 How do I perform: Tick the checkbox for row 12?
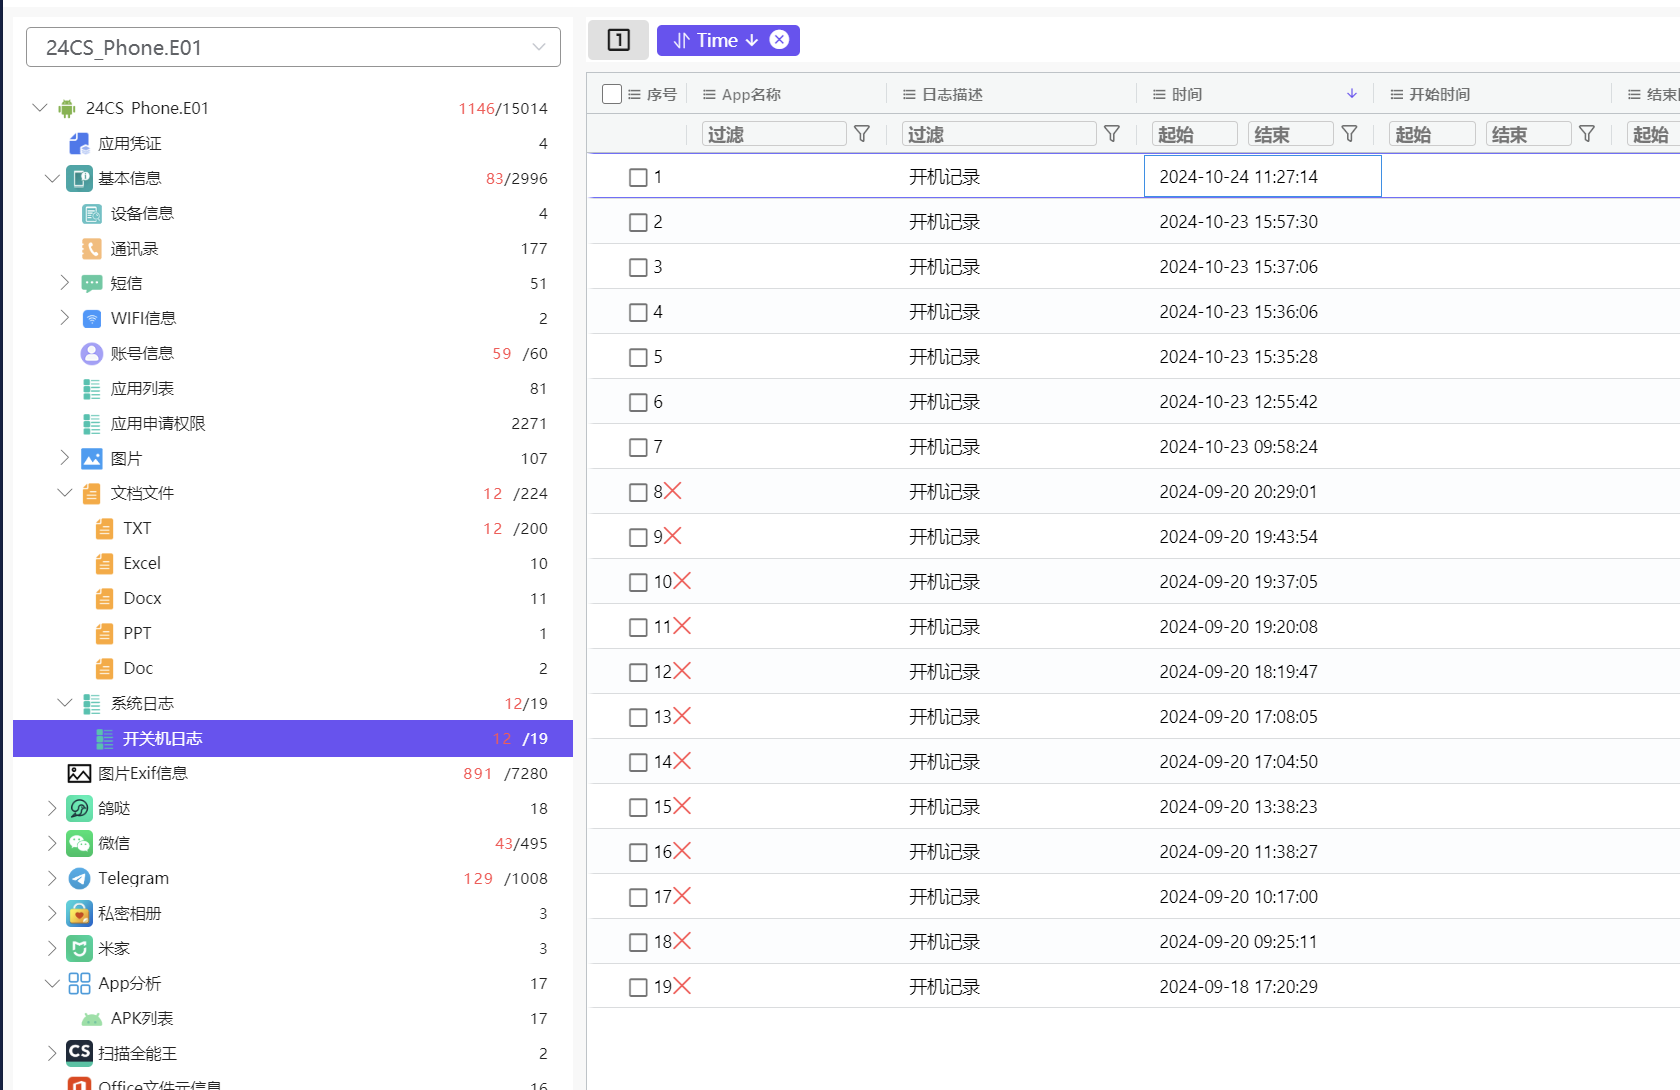click(x=638, y=672)
